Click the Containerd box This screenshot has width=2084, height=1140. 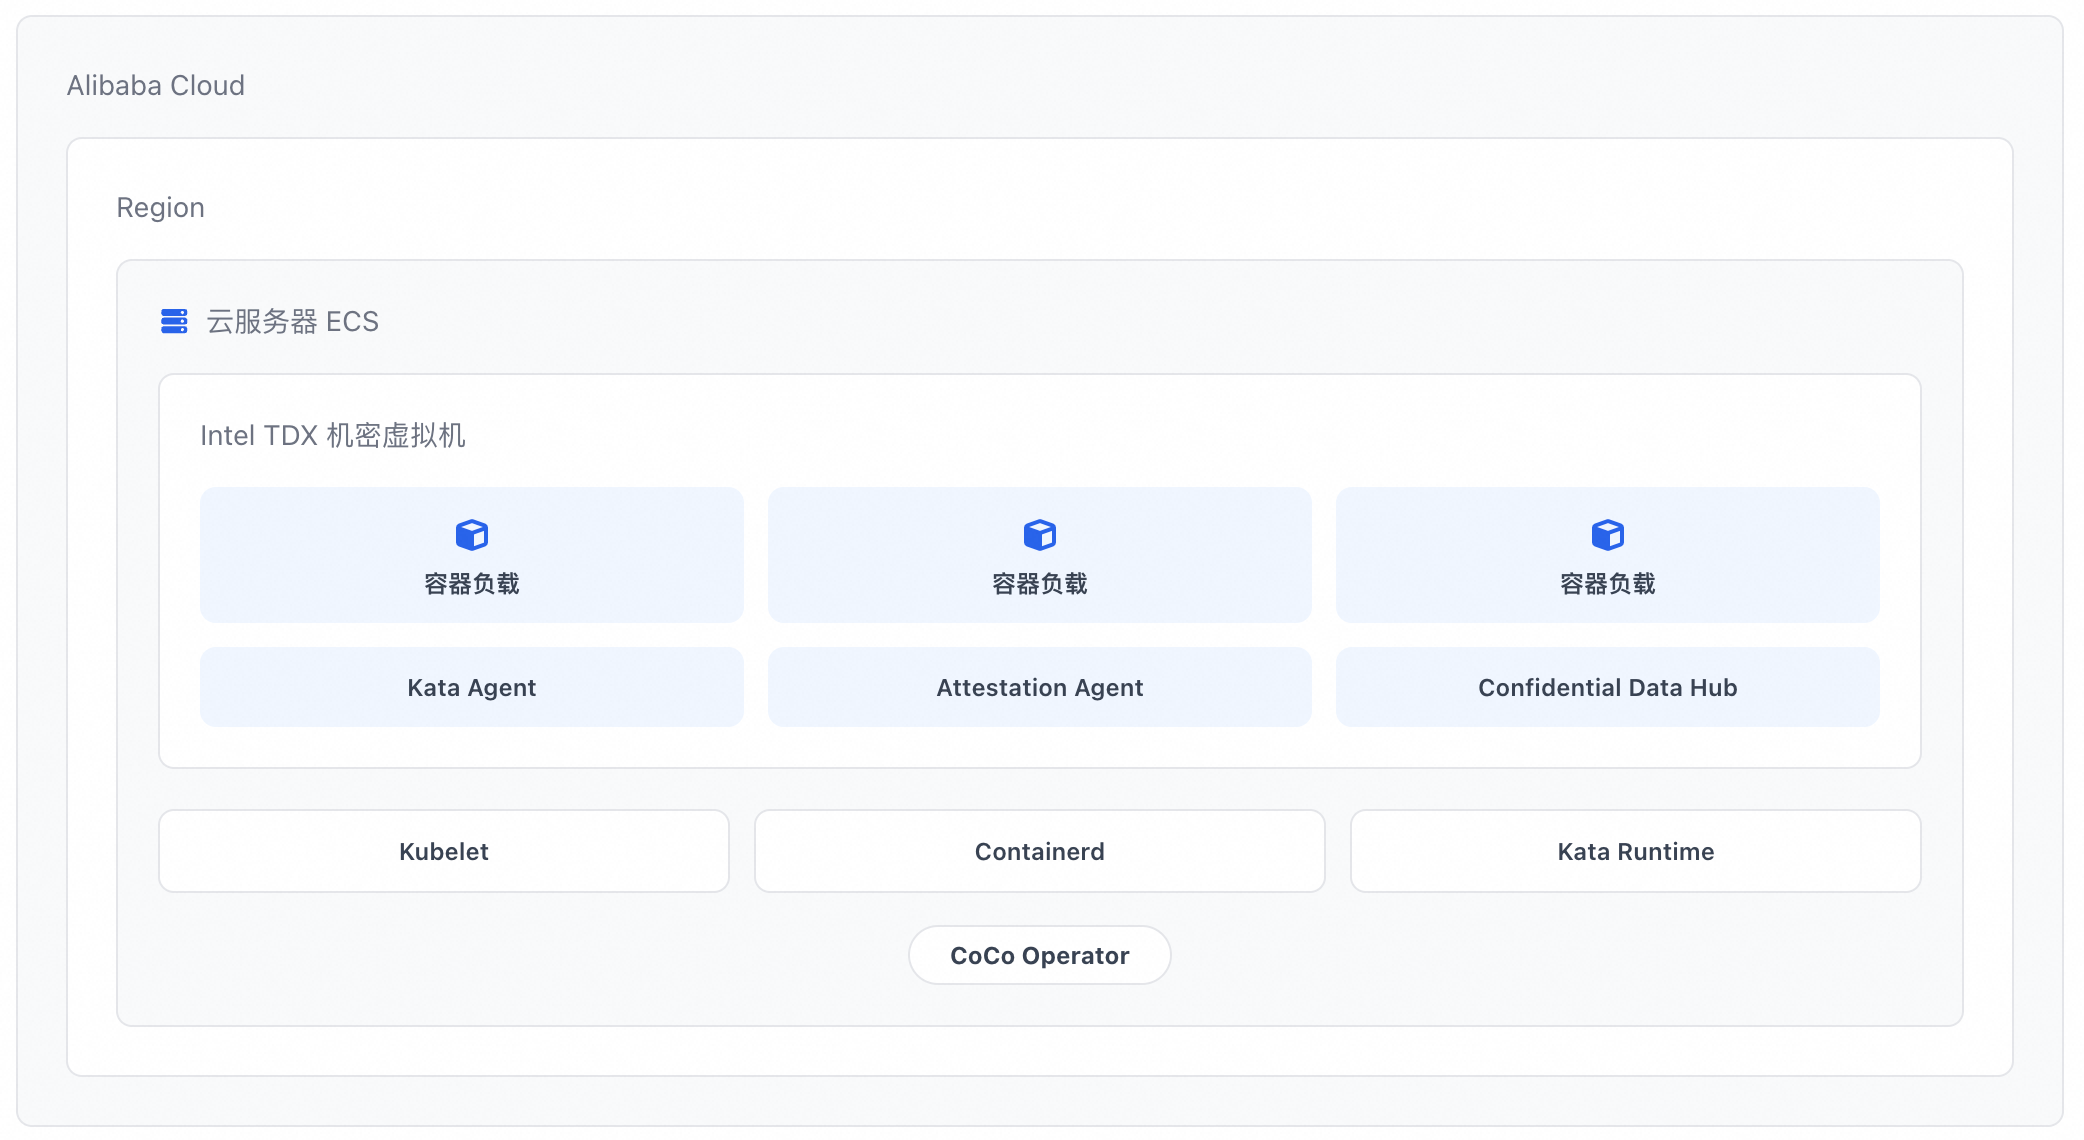tap(1040, 851)
